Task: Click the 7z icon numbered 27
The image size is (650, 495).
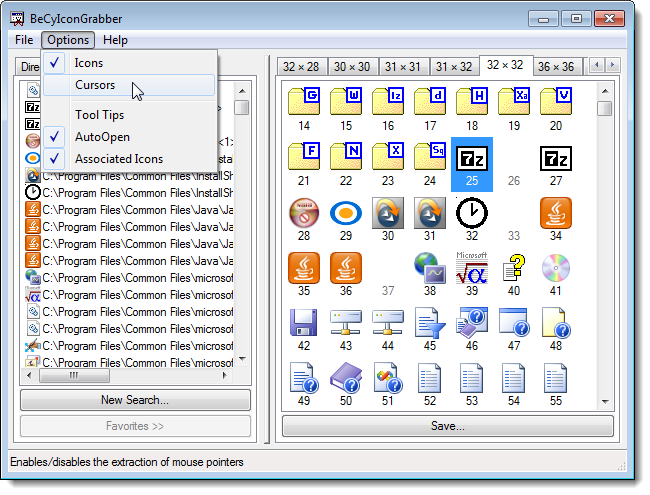Action: click(556, 158)
